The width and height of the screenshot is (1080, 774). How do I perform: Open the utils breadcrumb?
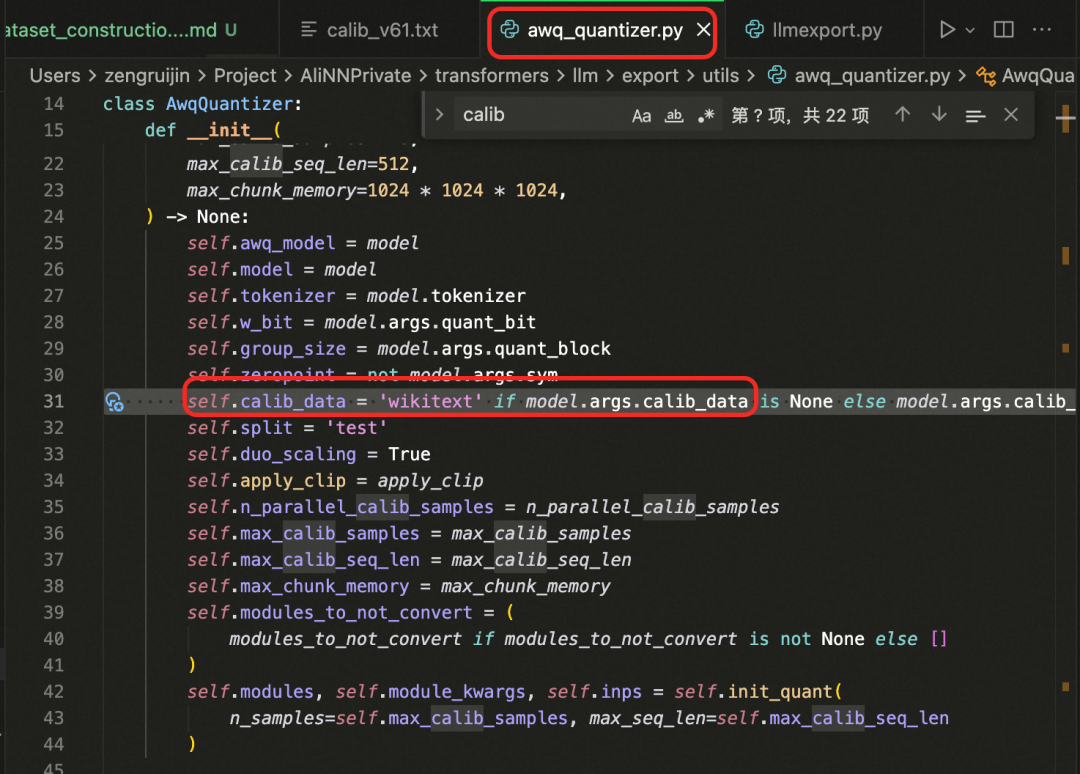pos(720,76)
